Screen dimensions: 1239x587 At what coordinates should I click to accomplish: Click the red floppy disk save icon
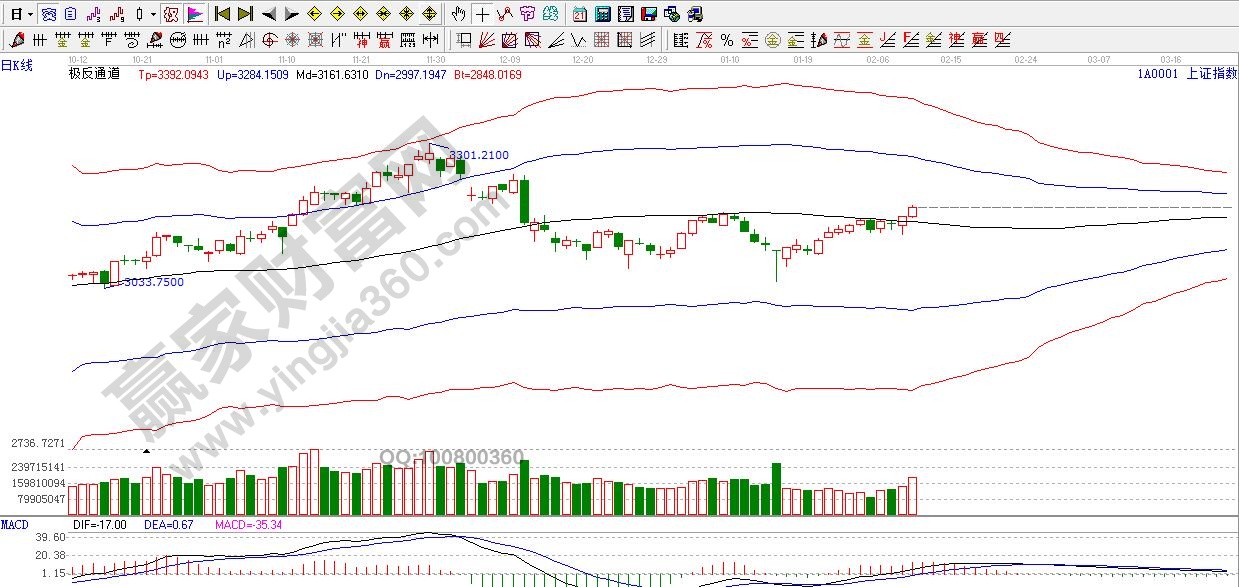coord(648,14)
